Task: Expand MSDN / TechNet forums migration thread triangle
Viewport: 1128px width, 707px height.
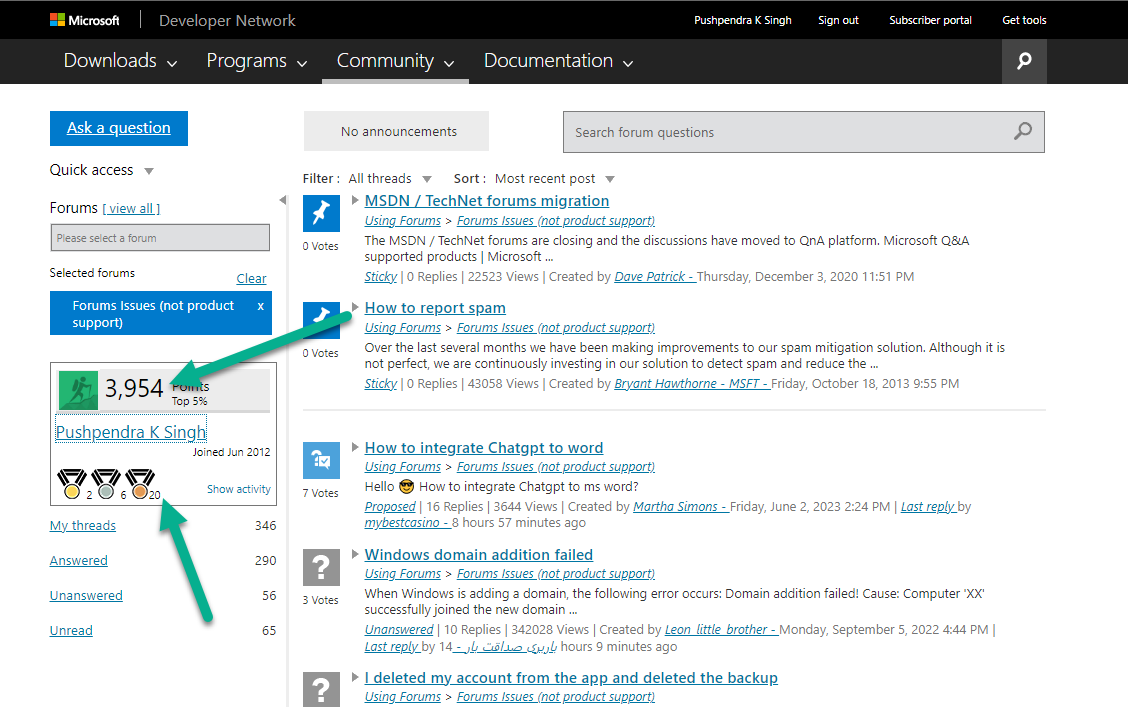Action: 355,200
